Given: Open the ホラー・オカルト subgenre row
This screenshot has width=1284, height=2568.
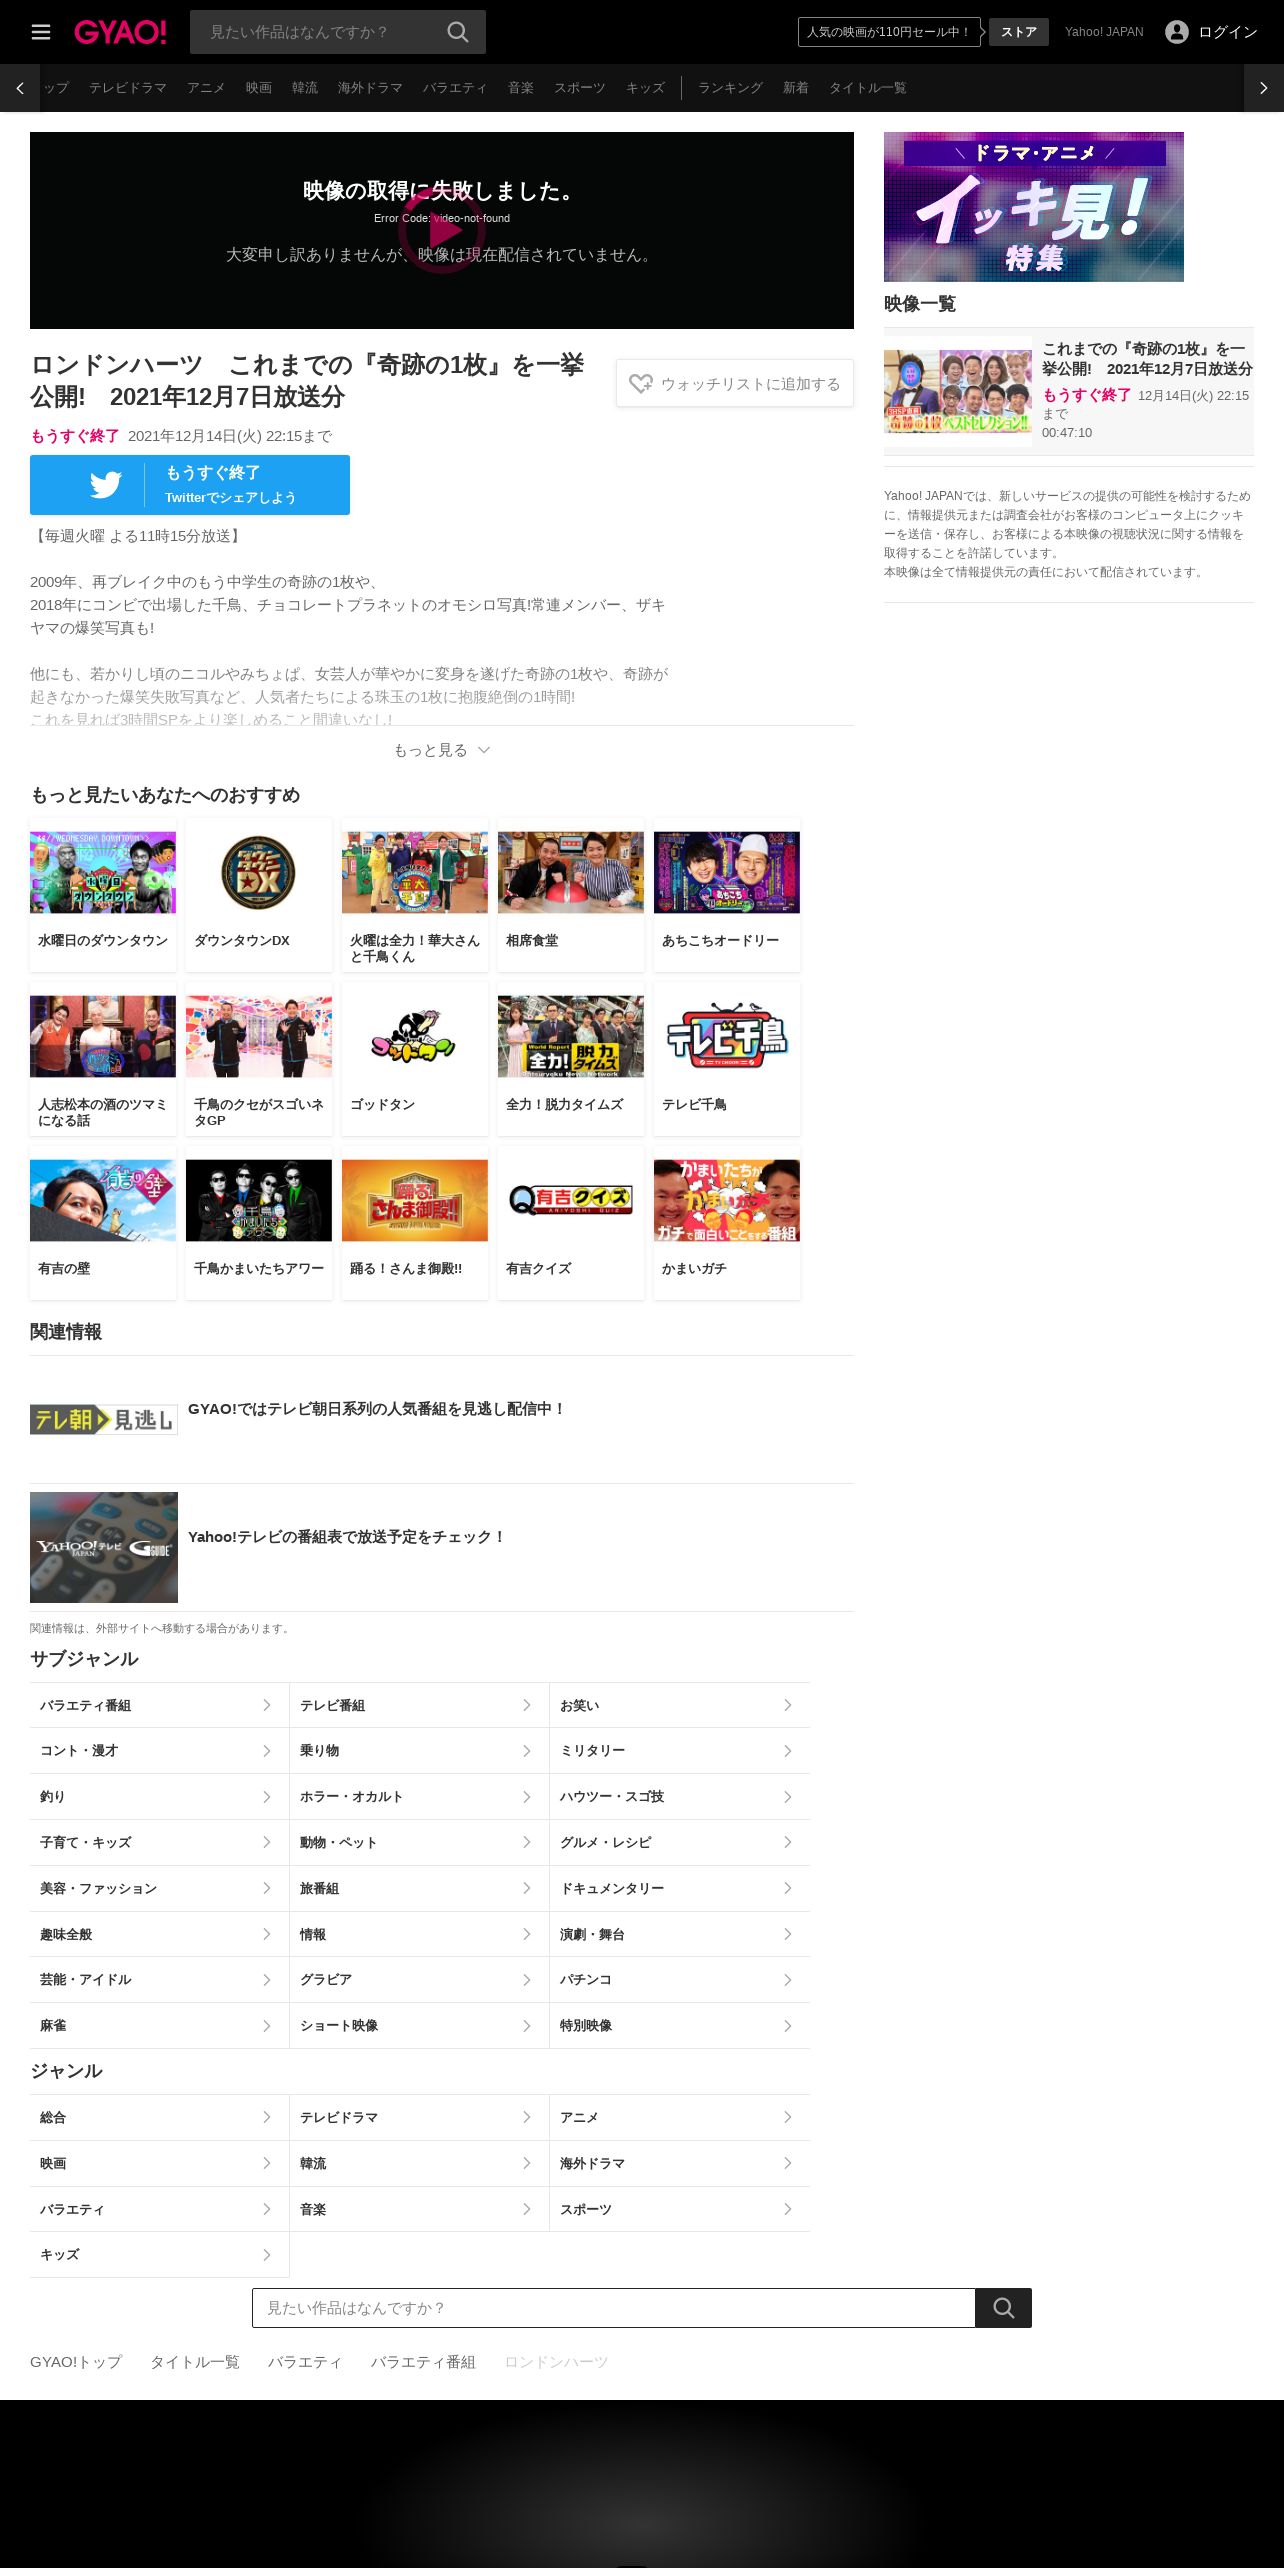Looking at the screenshot, I should tap(419, 1797).
